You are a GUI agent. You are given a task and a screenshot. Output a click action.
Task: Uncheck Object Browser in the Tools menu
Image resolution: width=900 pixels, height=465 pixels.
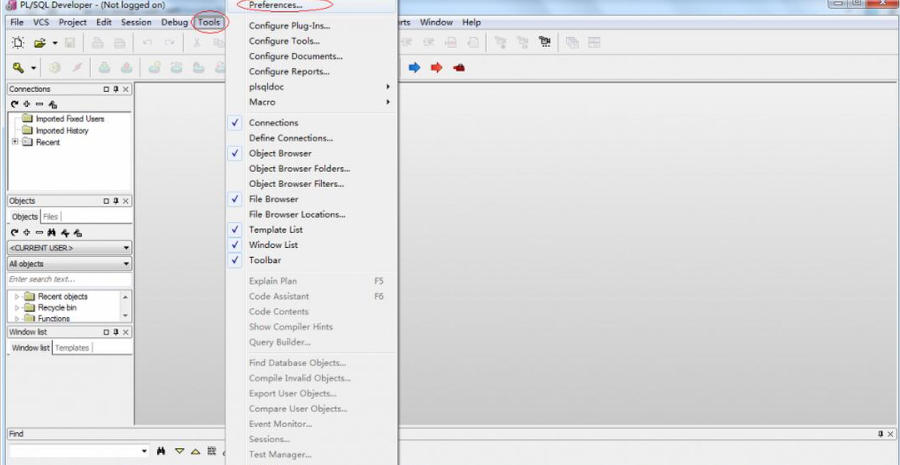point(235,153)
